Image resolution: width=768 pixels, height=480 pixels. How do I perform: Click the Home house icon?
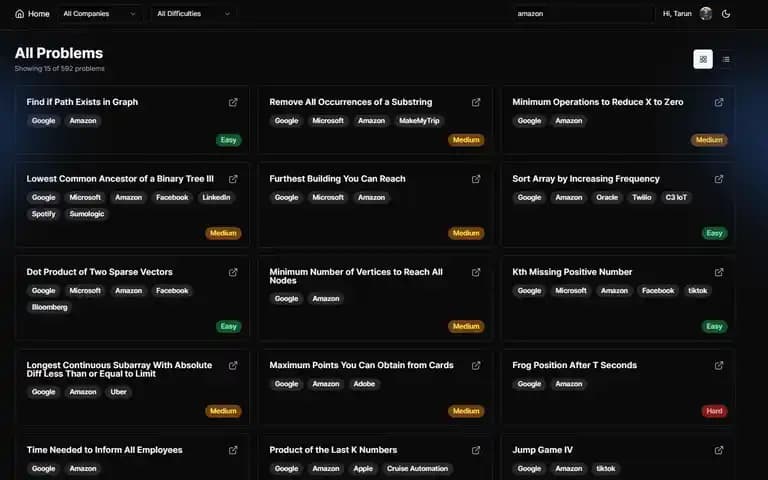coord(20,14)
